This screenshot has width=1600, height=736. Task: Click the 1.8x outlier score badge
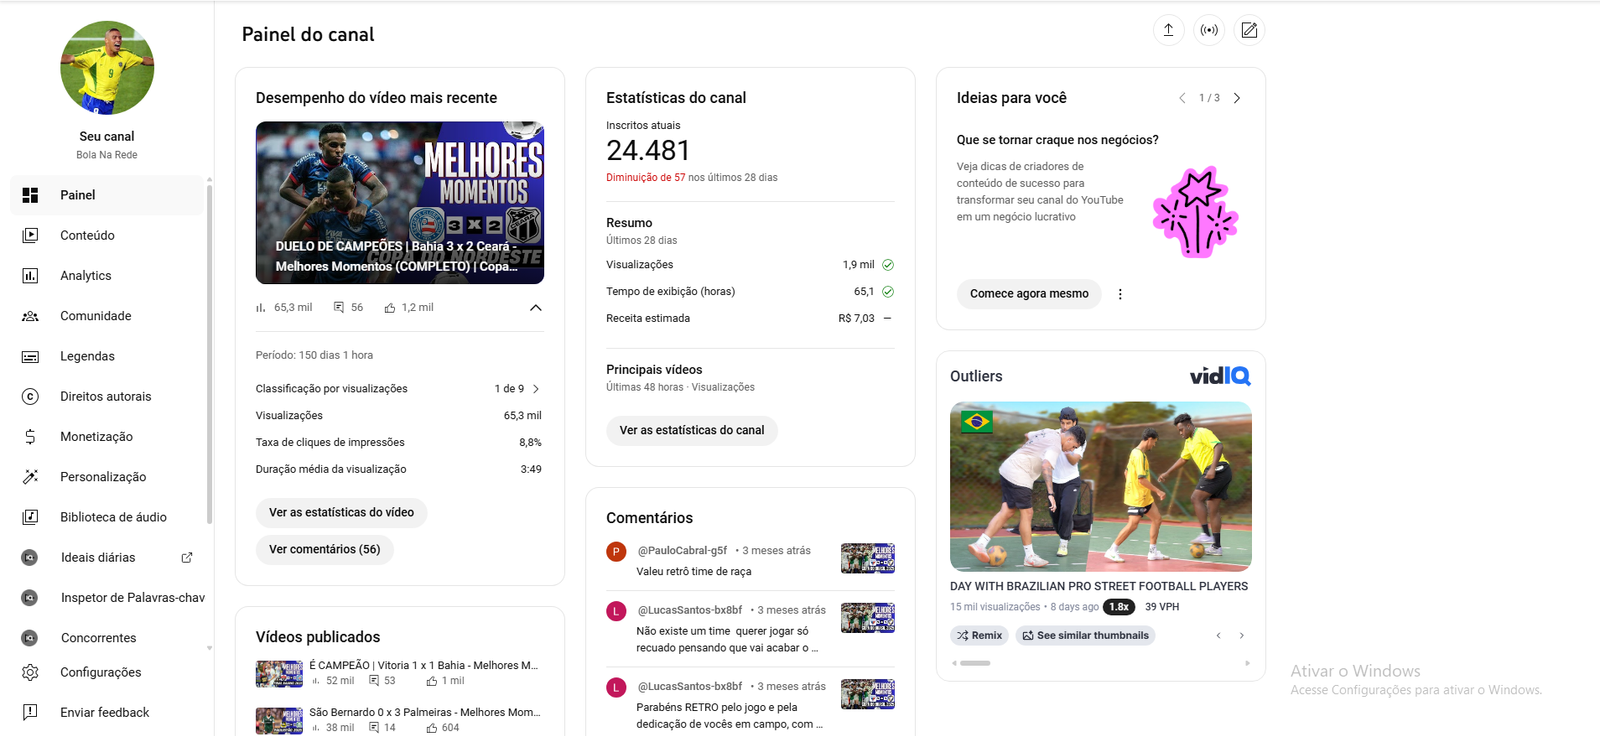[x=1119, y=607]
